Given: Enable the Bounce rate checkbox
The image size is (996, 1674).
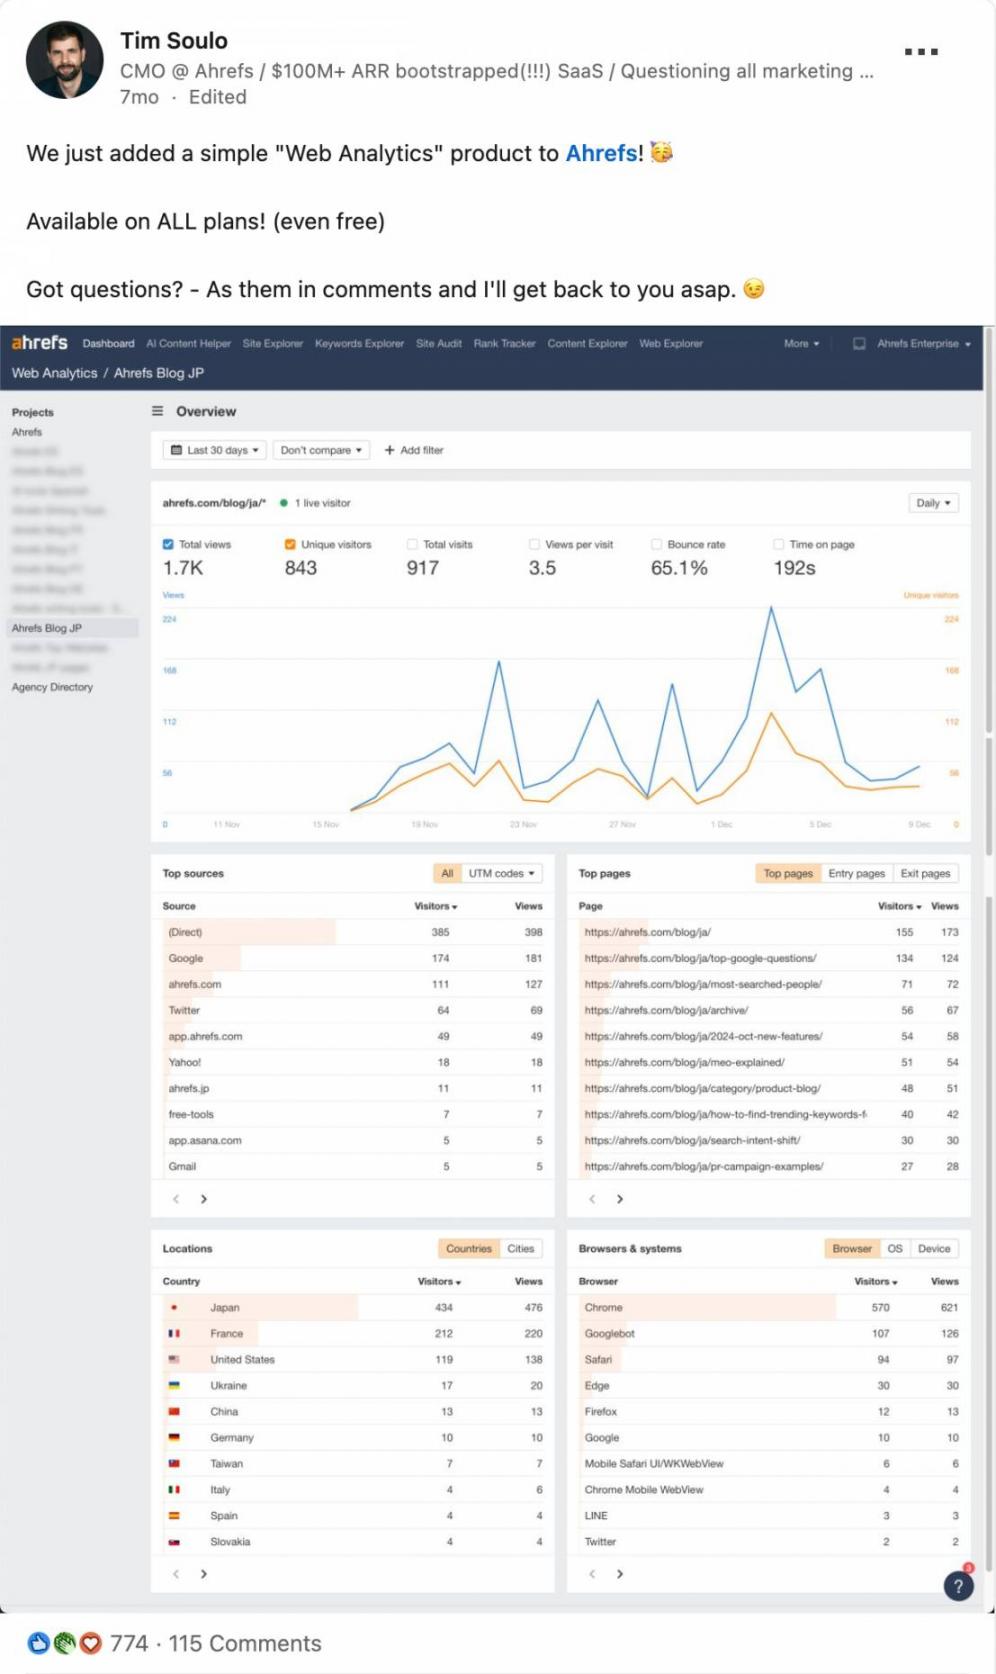Looking at the screenshot, I should [656, 545].
